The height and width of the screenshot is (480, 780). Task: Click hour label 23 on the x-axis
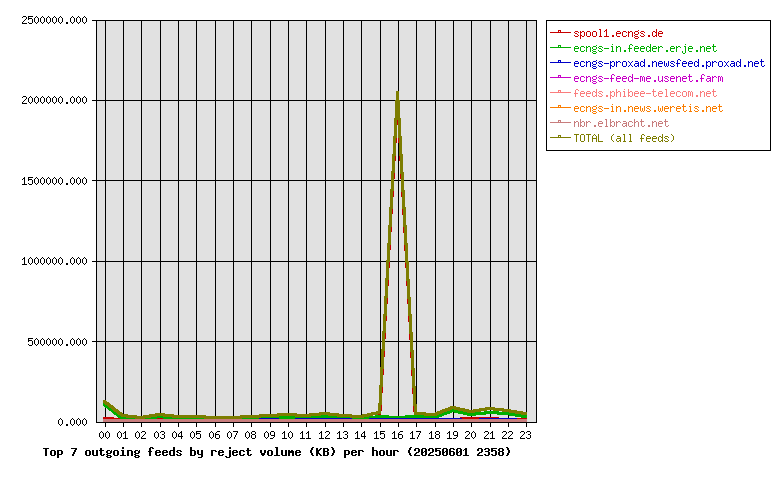click(526, 435)
